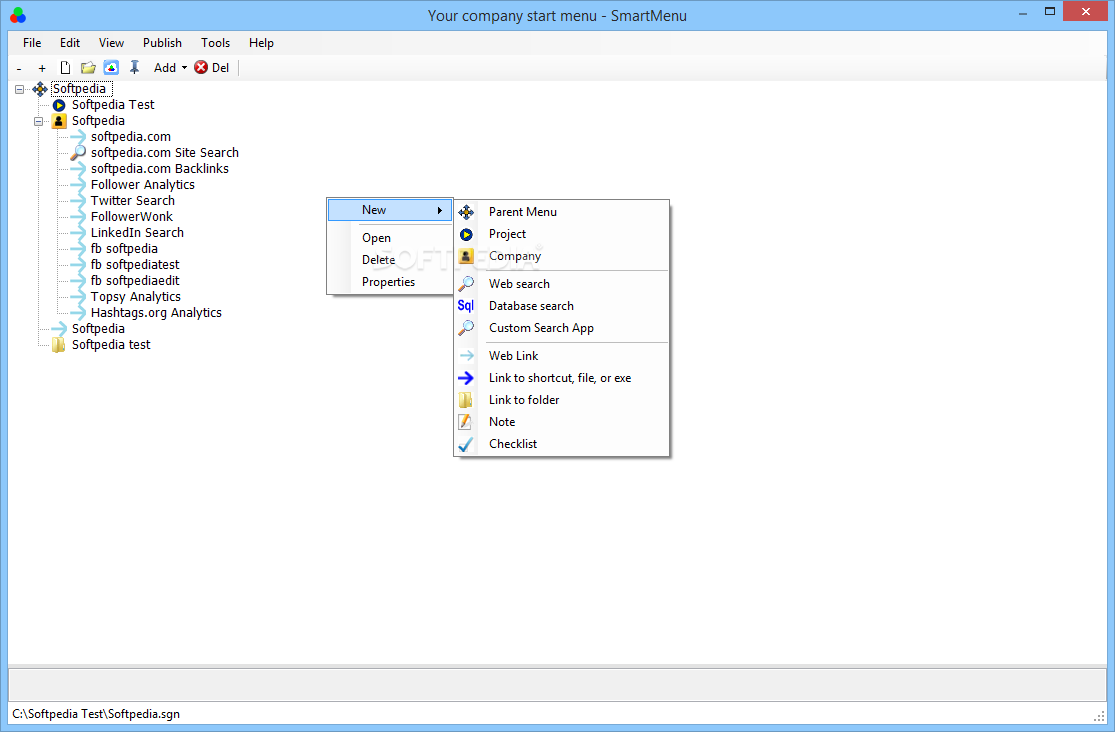Choose Properties from the context menu
Viewport: 1115px width, 732px height.
(x=390, y=282)
